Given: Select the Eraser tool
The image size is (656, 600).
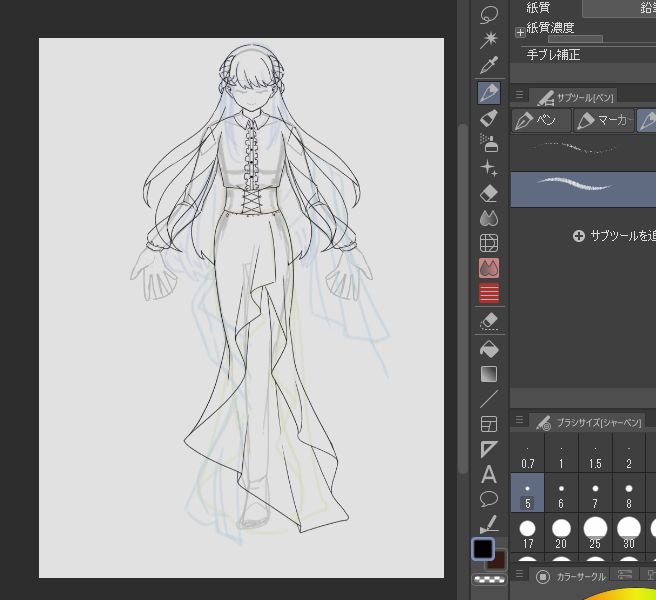Looking at the screenshot, I should click(489, 194).
